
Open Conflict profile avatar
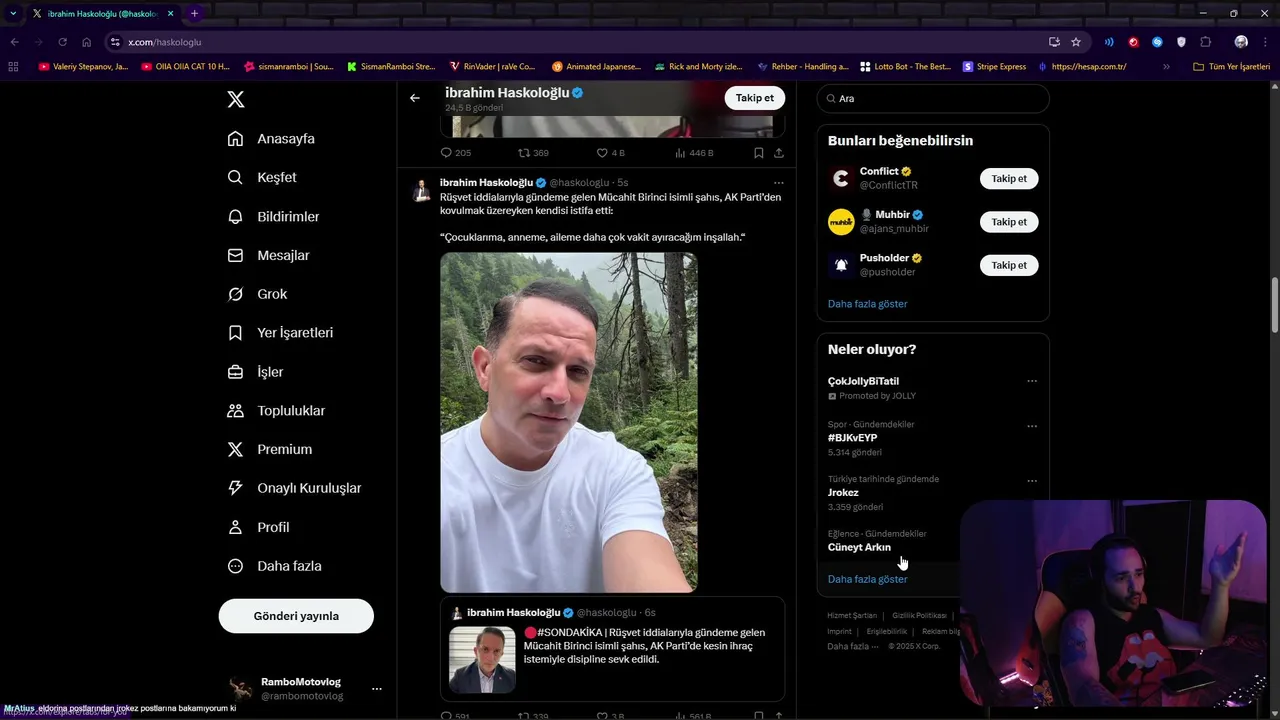point(841,178)
